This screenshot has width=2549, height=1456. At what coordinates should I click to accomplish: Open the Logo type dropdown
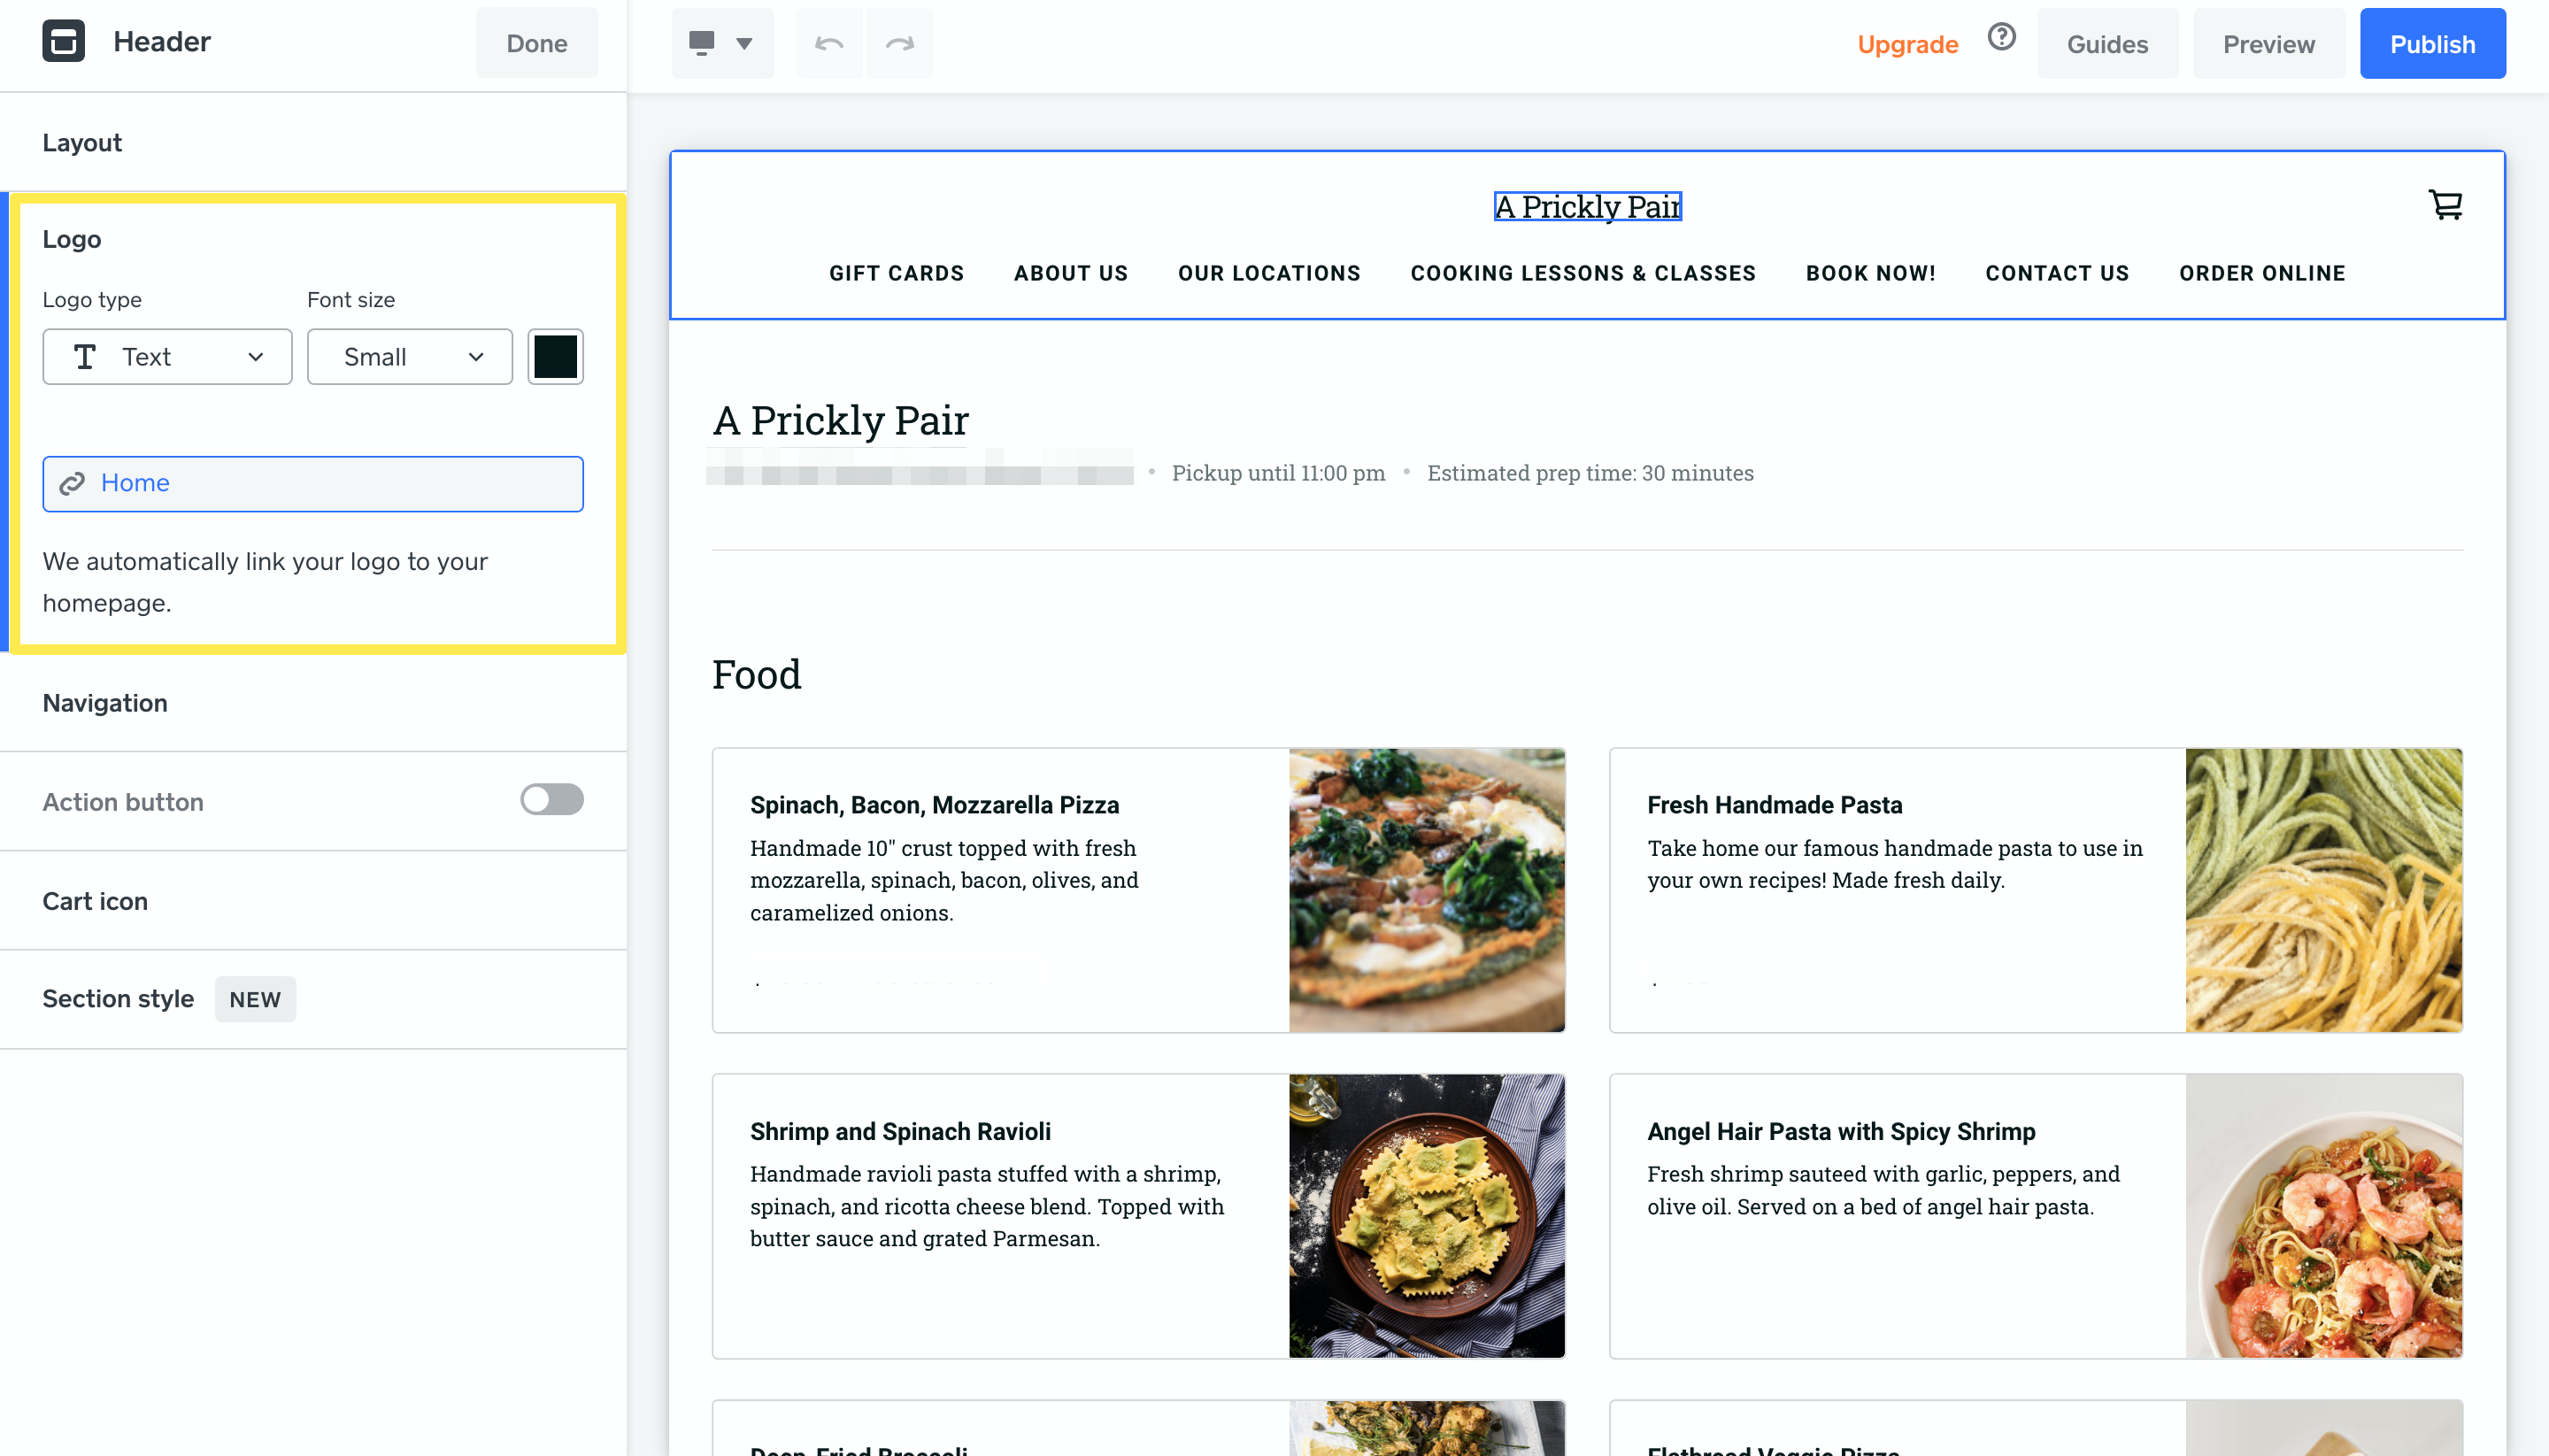167,357
